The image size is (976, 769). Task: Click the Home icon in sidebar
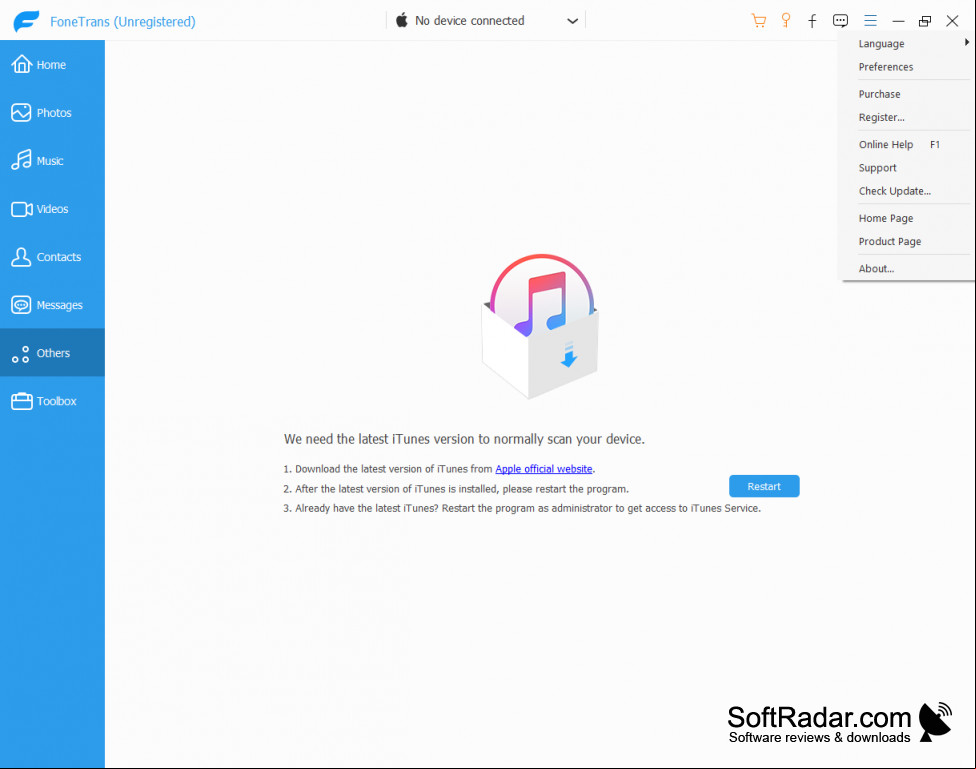pyautogui.click(x=21, y=64)
